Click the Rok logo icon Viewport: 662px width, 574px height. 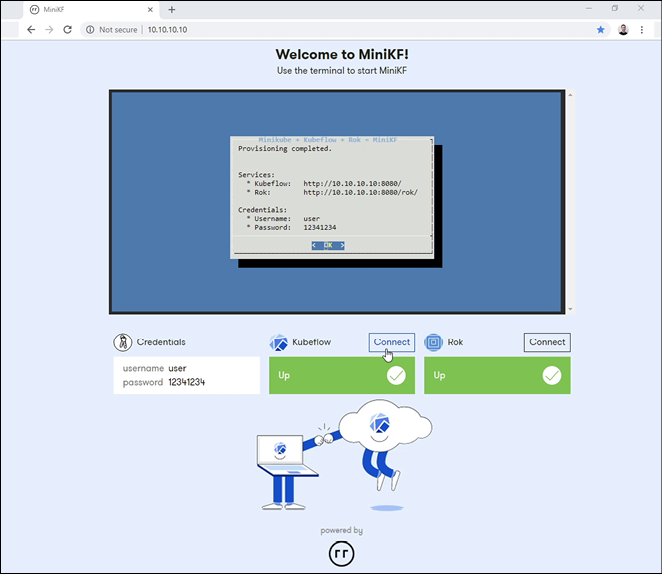433,342
